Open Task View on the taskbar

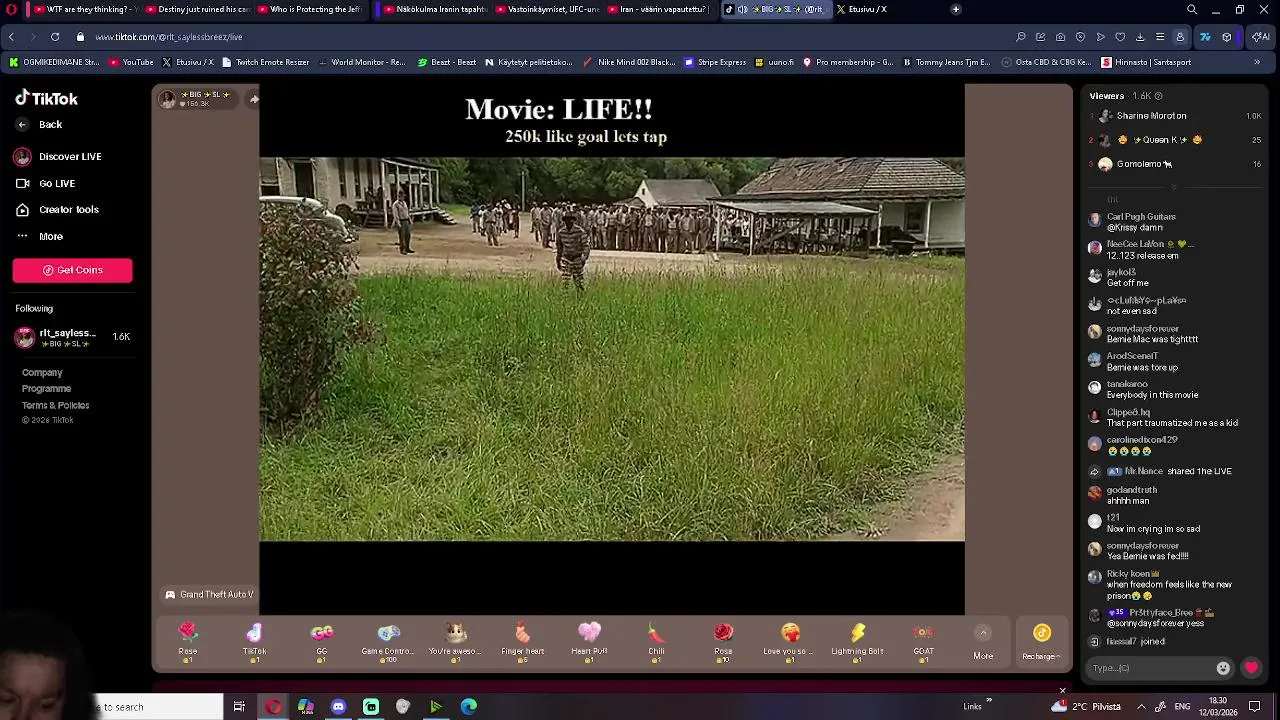click(x=239, y=707)
